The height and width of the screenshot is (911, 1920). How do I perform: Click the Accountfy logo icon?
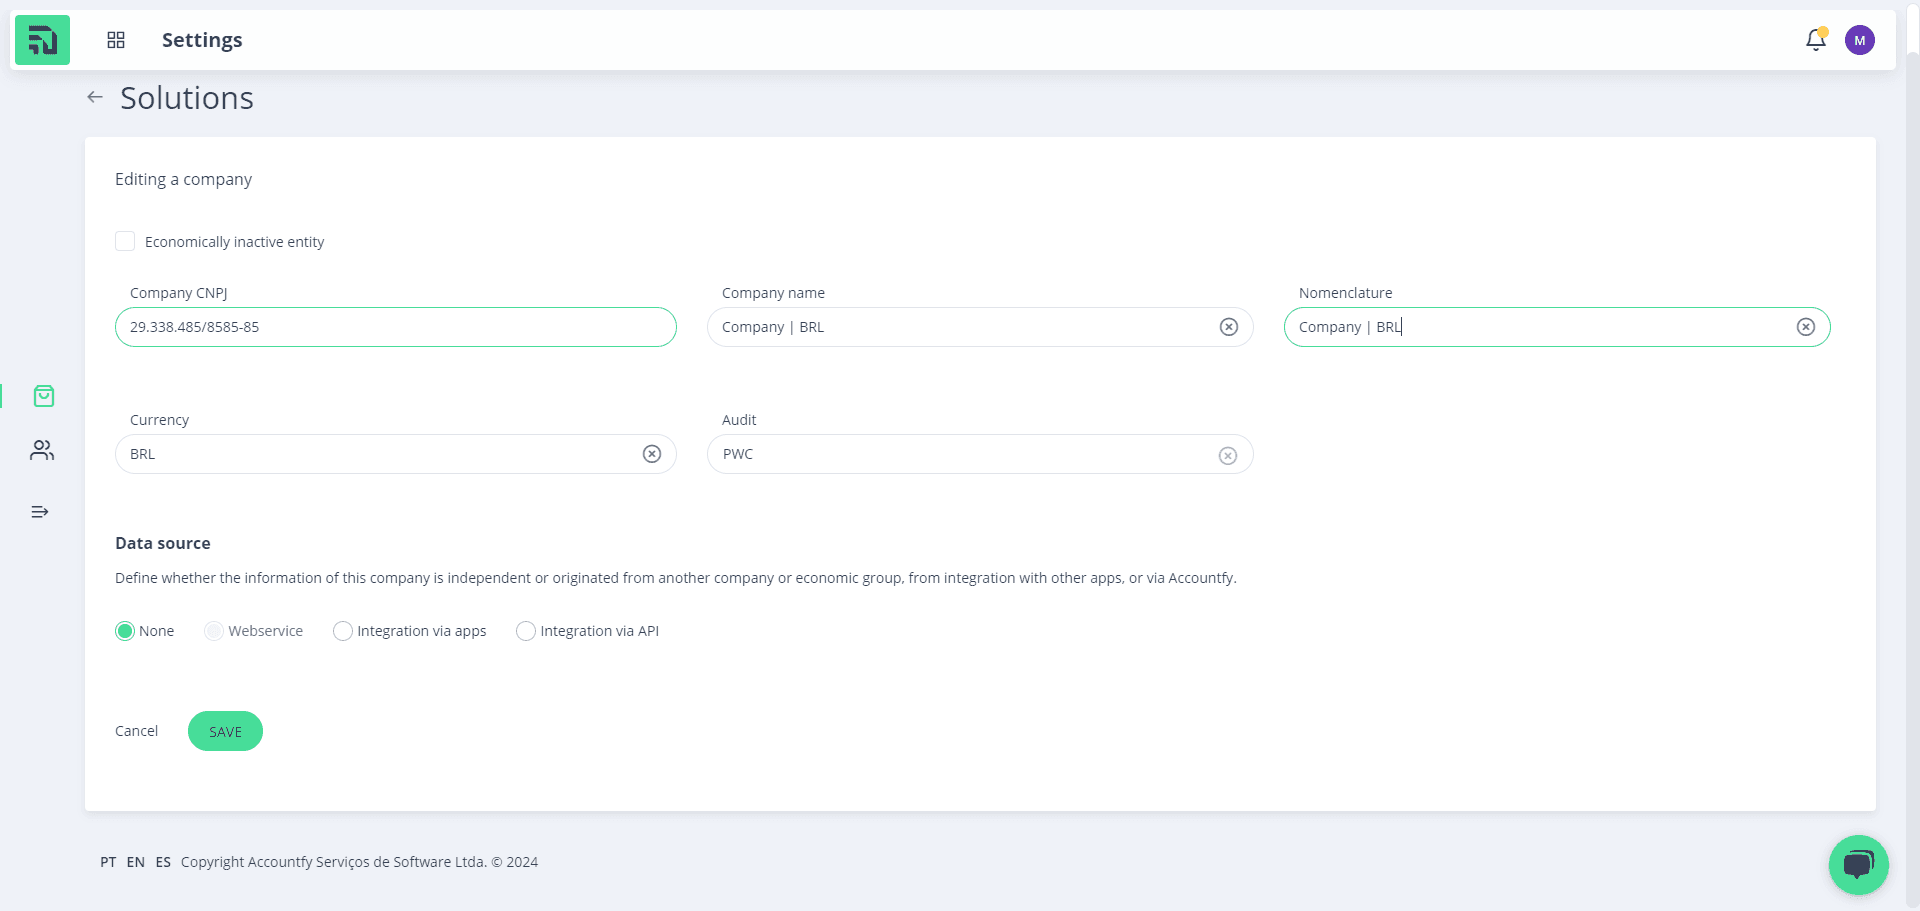coord(42,40)
